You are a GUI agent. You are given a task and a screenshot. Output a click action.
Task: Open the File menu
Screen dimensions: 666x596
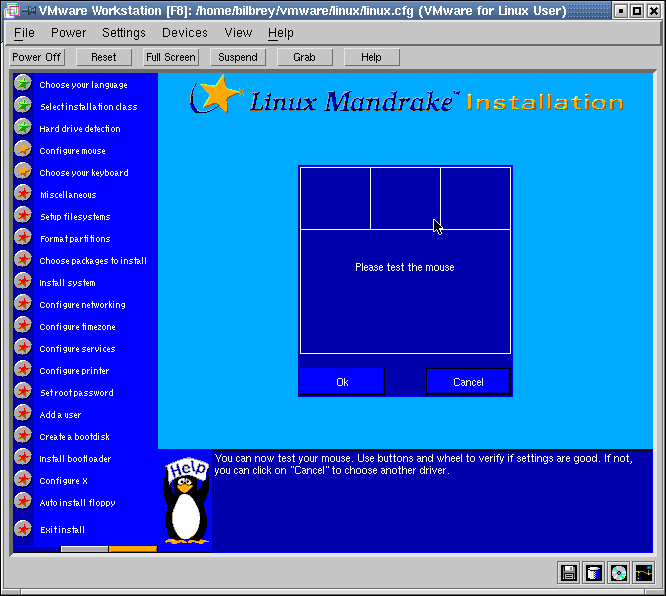pyautogui.click(x=24, y=33)
